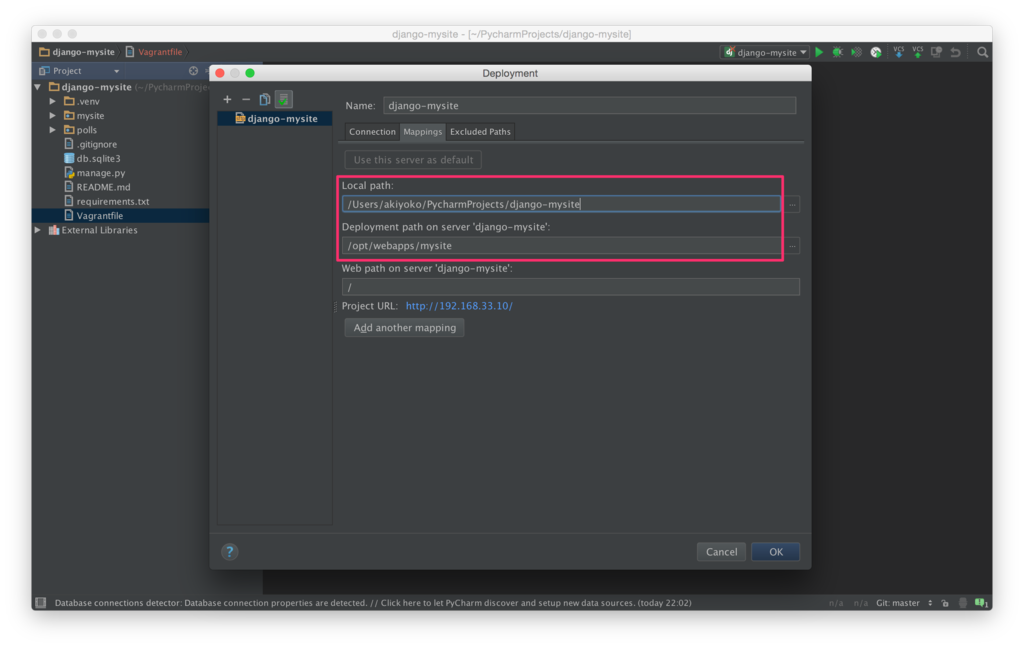Add a new server with plus icon
This screenshot has width=1024, height=648.
point(227,99)
